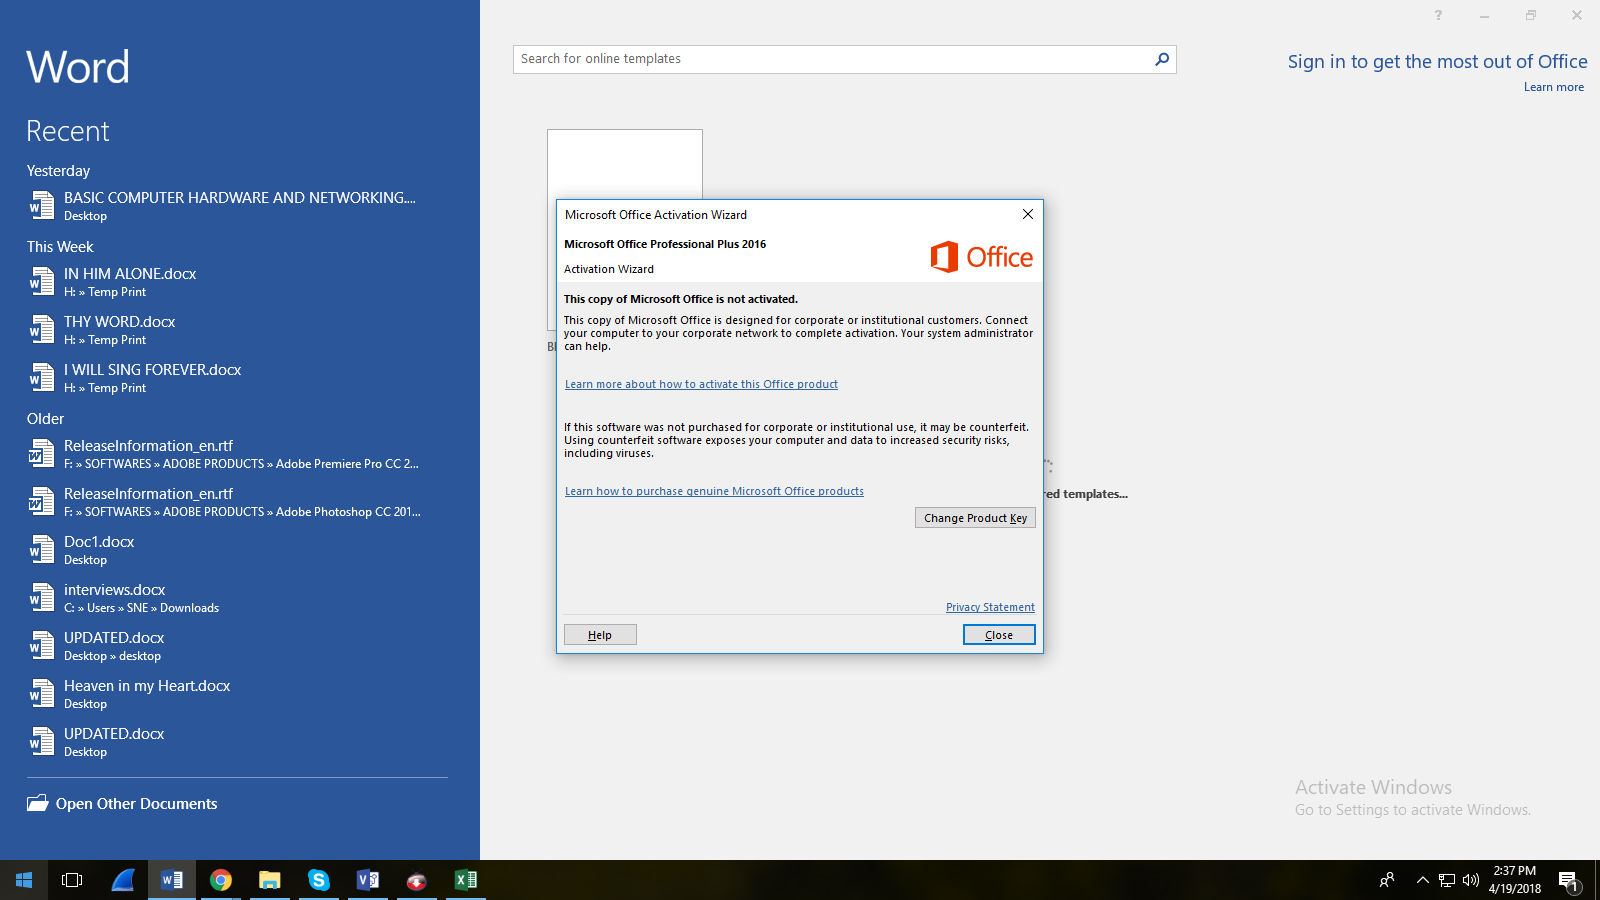Image resolution: width=1600 pixels, height=900 pixels.
Task: Click the volume speaker icon
Action: pos(1471,880)
